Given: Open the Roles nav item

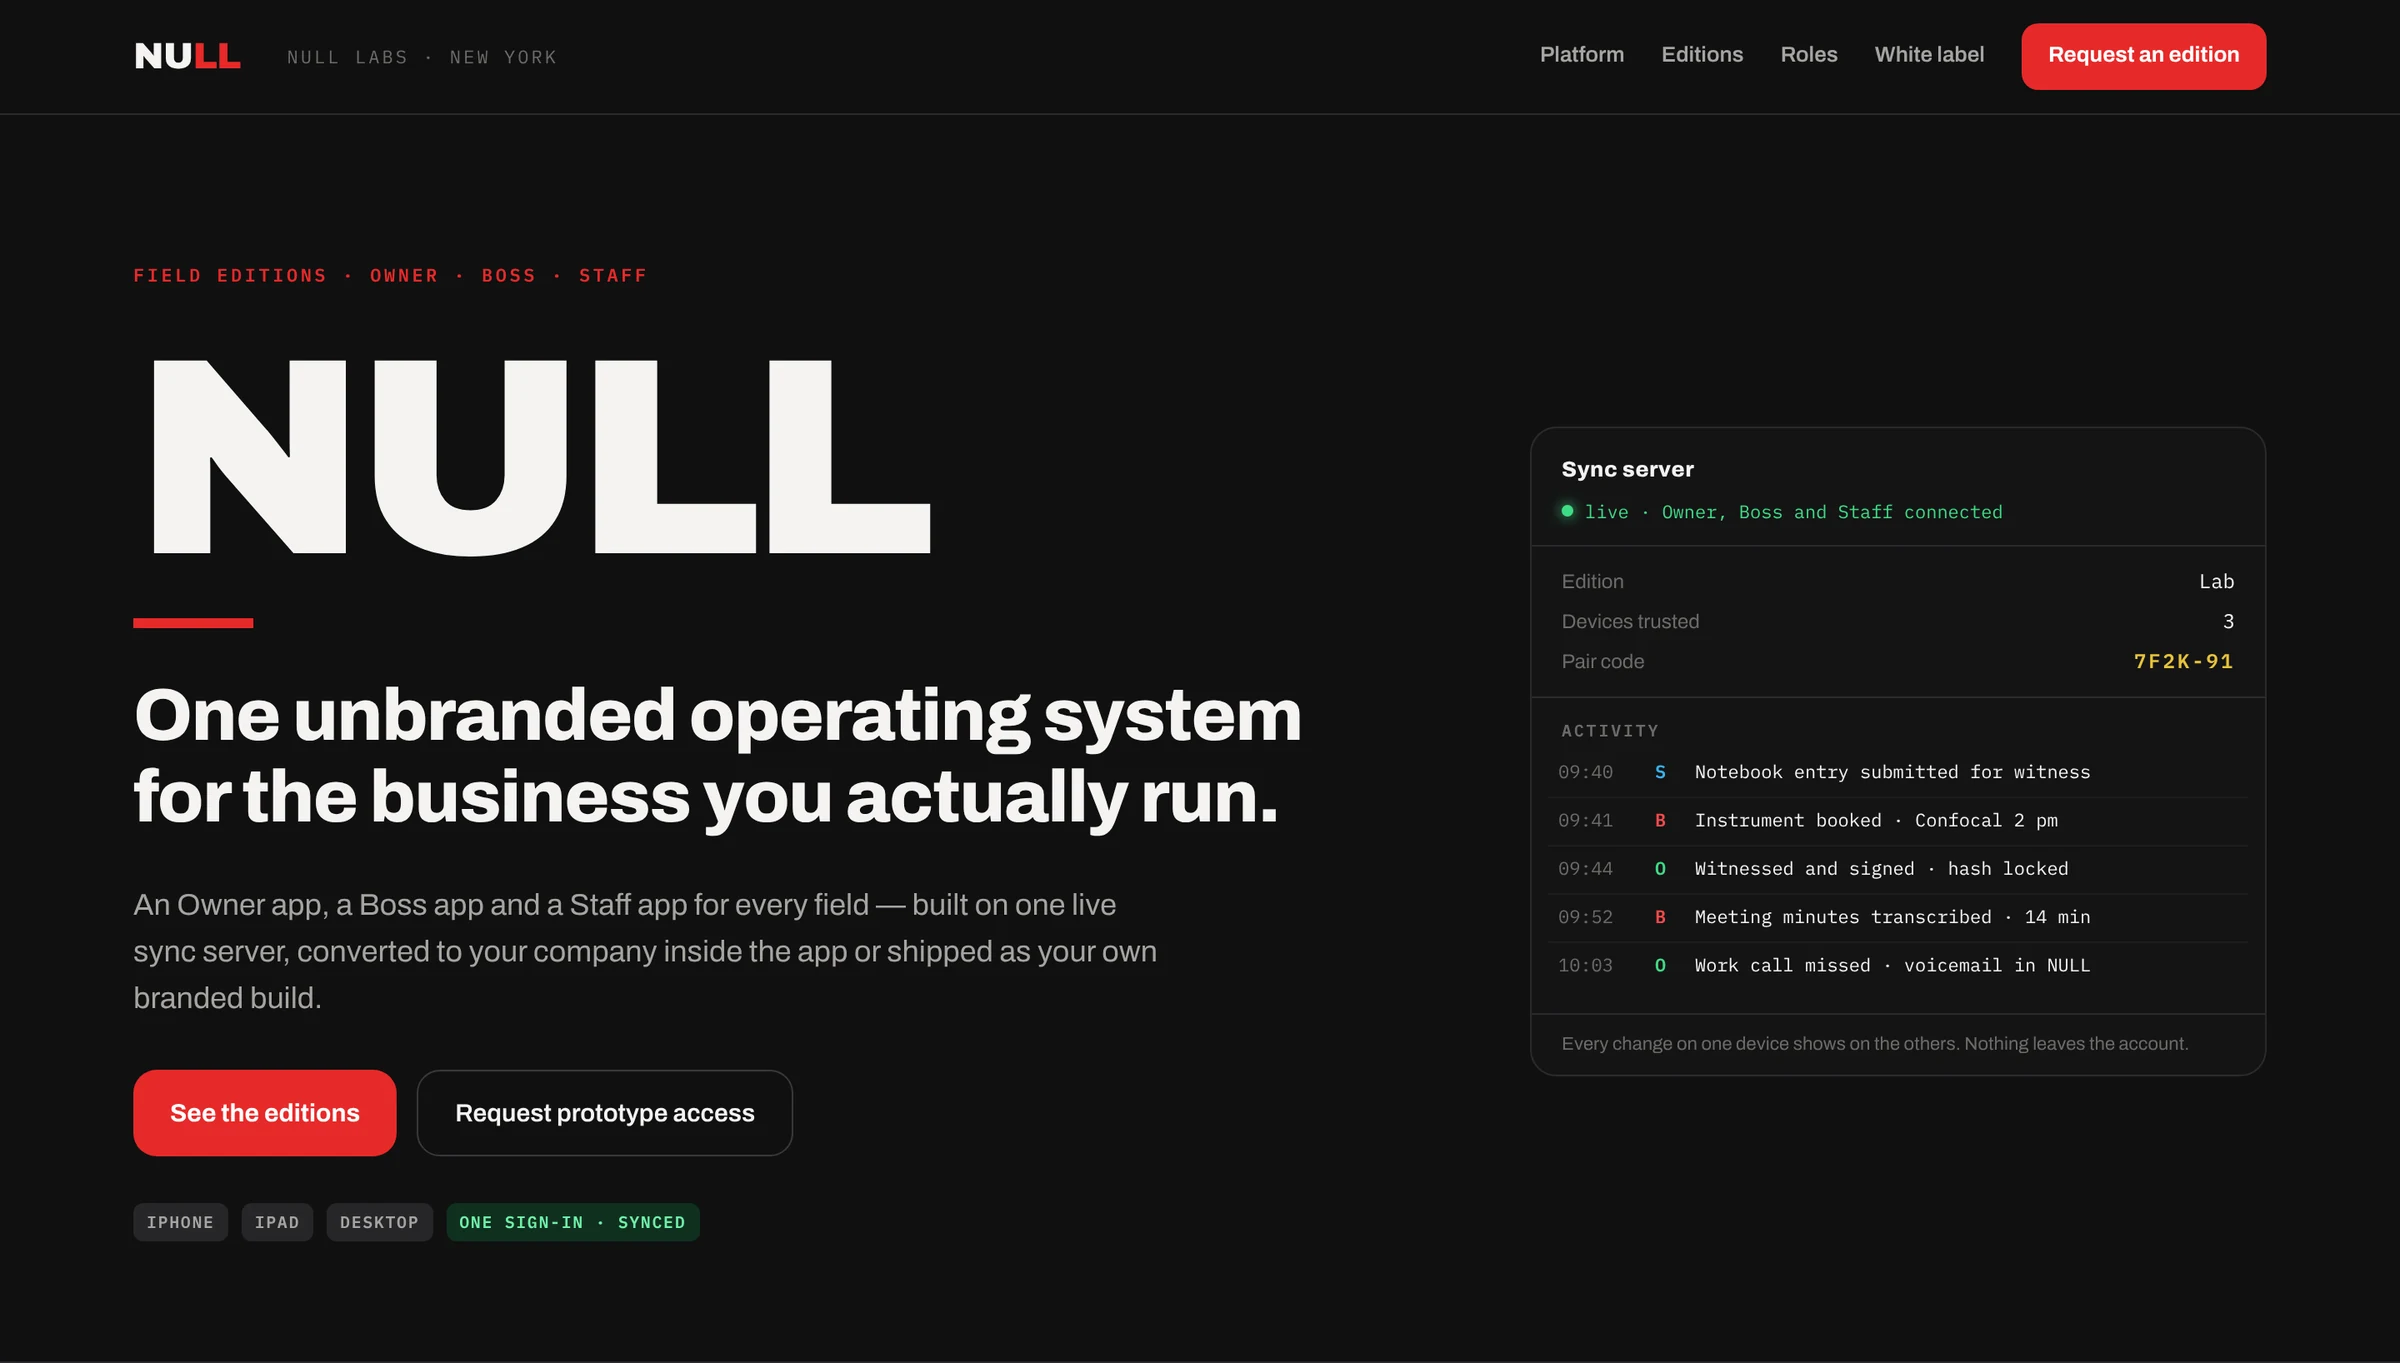Looking at the screenshot, I should 1808,55.
